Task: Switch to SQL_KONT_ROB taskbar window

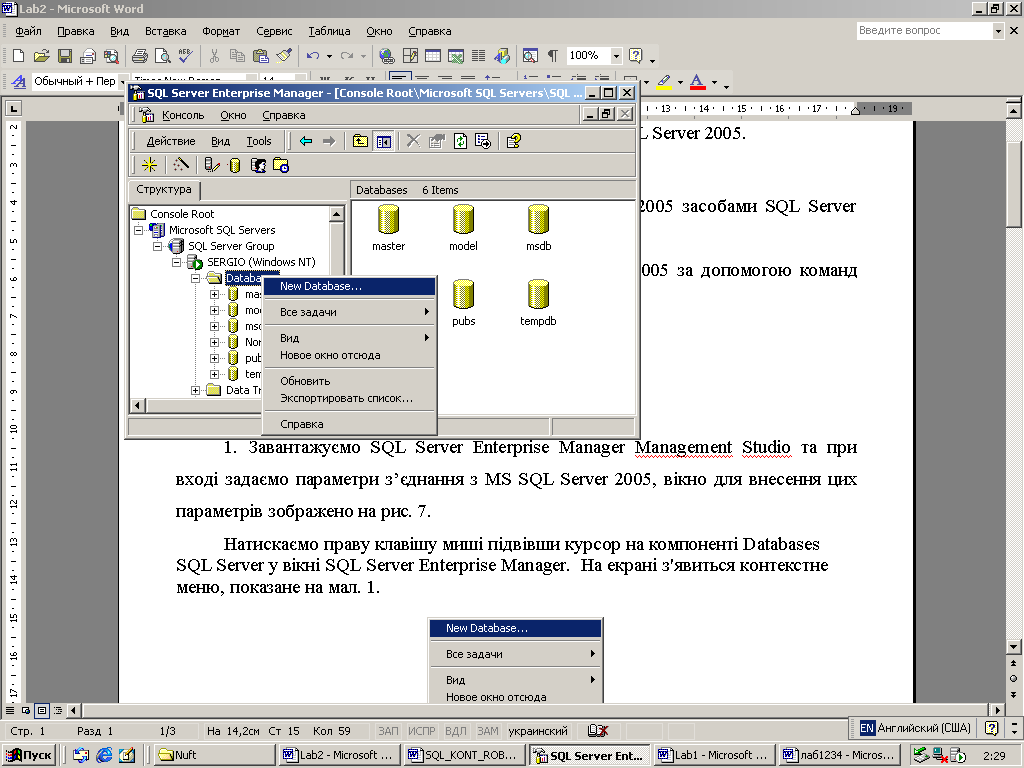Action: click(465, 756)
